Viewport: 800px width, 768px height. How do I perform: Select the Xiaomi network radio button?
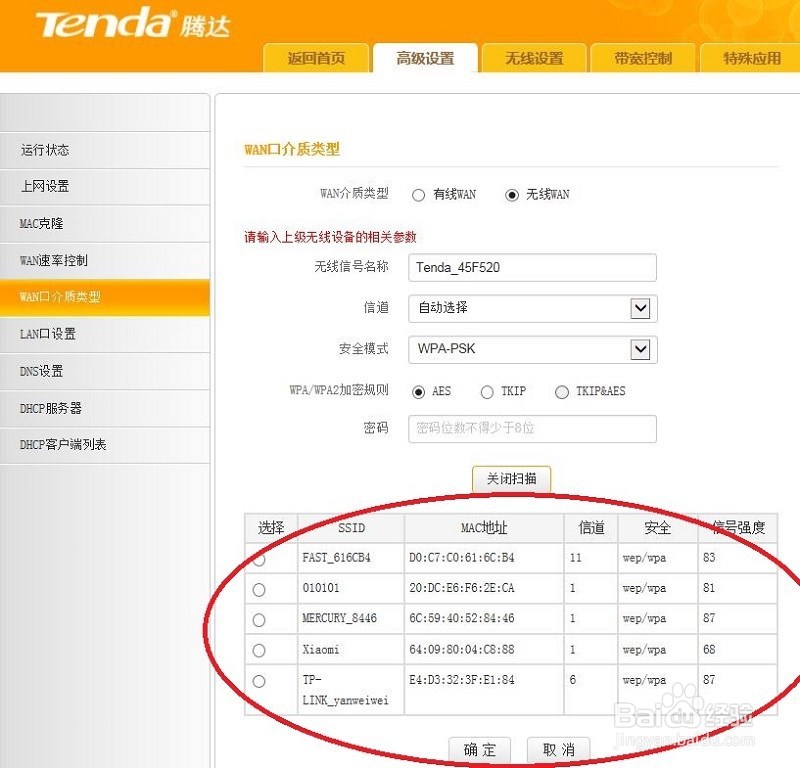coord(259,650)
